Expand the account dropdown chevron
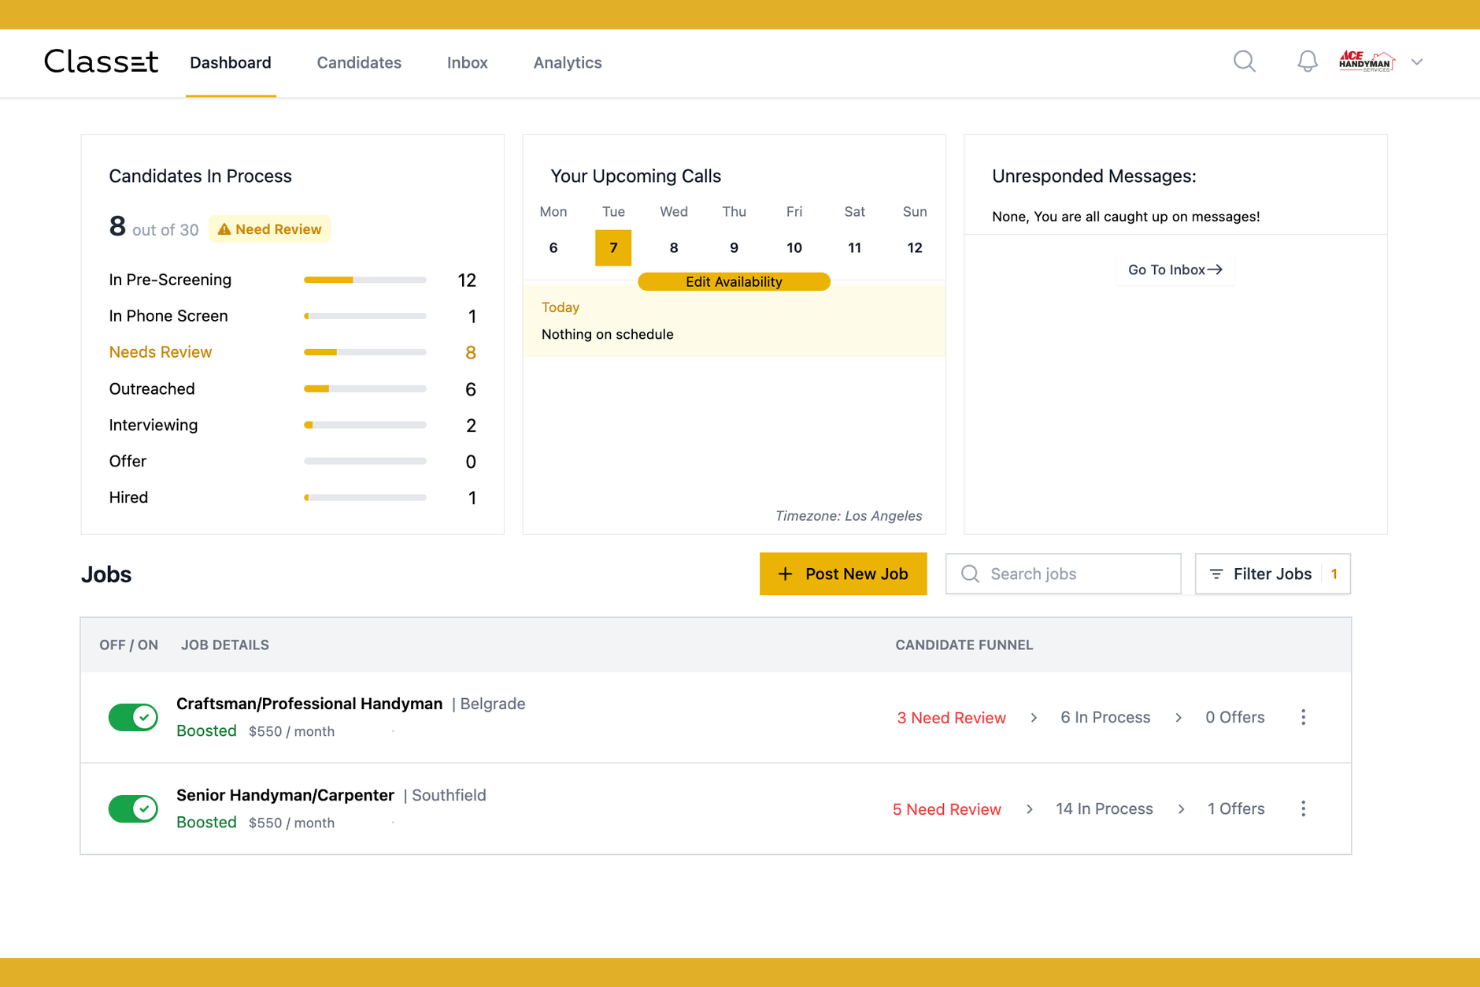Screen dimensions: 1480x987 pyautogui.click(x=1417, y=62)
